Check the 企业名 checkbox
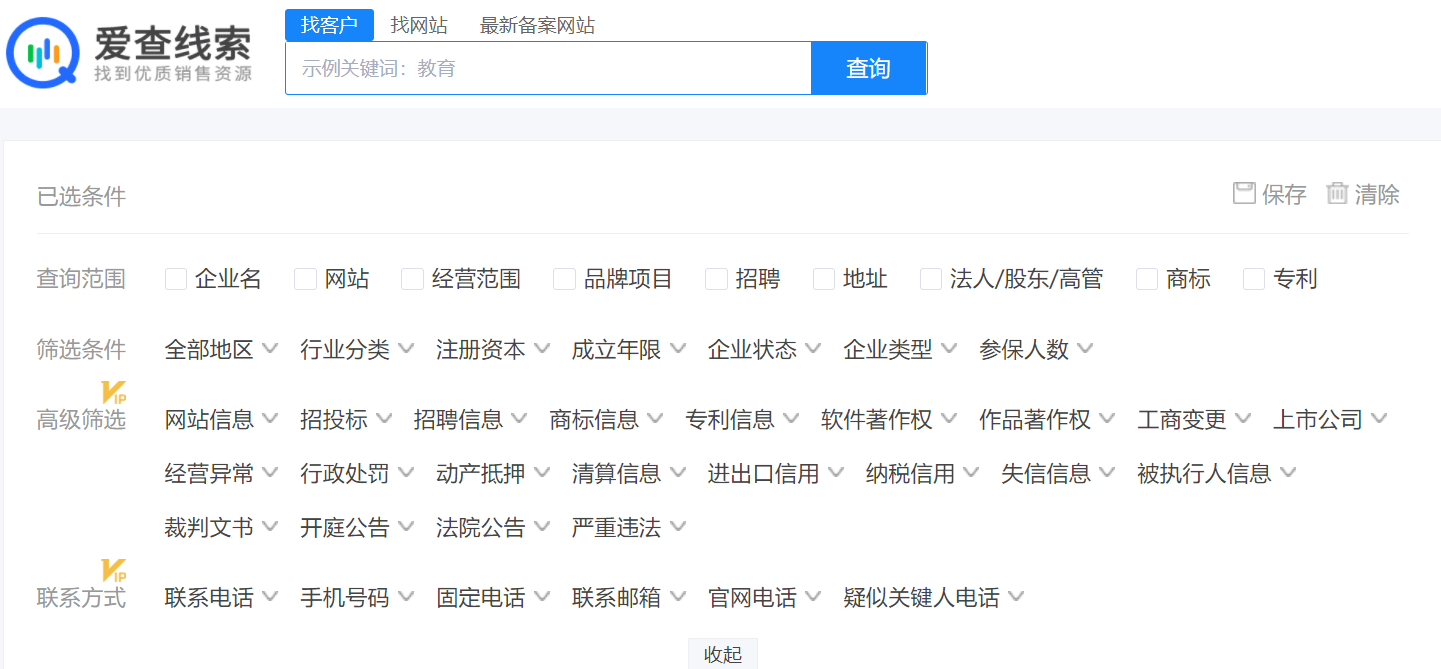The width and height of the screenshot is (1441, 669). [x=176, y=279]
